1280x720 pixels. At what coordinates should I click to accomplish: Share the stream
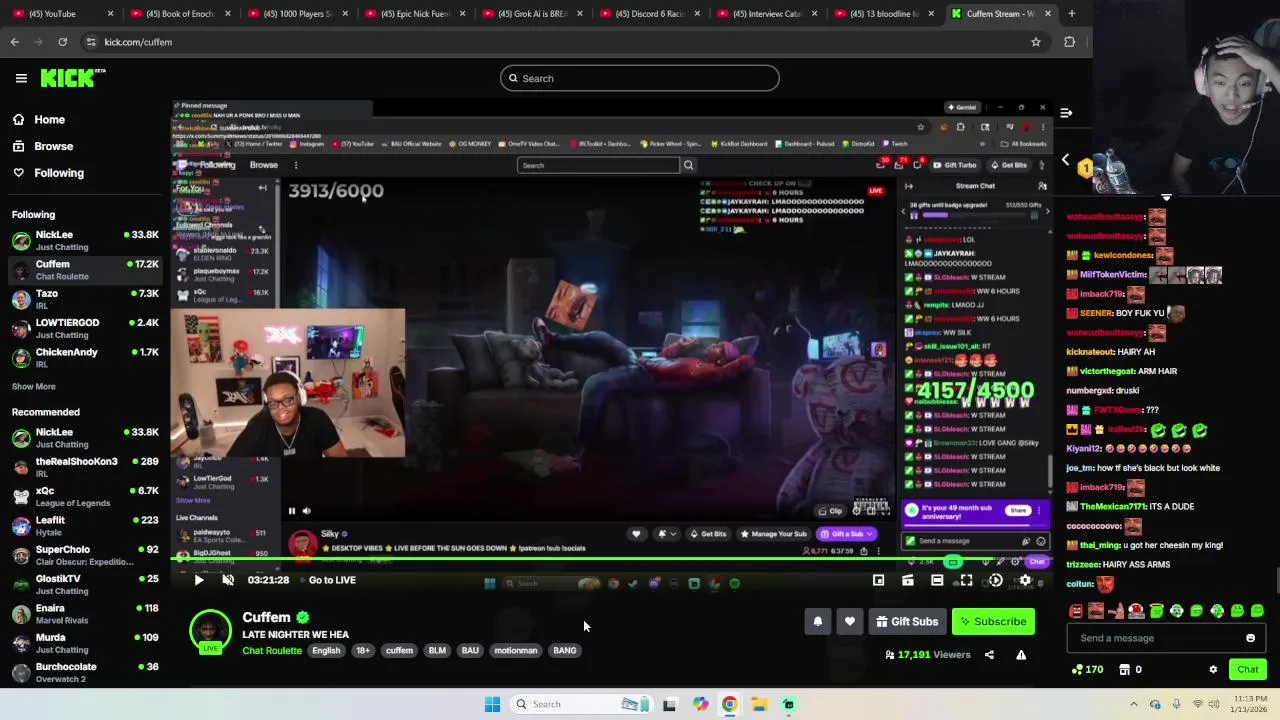click(989, 655)
